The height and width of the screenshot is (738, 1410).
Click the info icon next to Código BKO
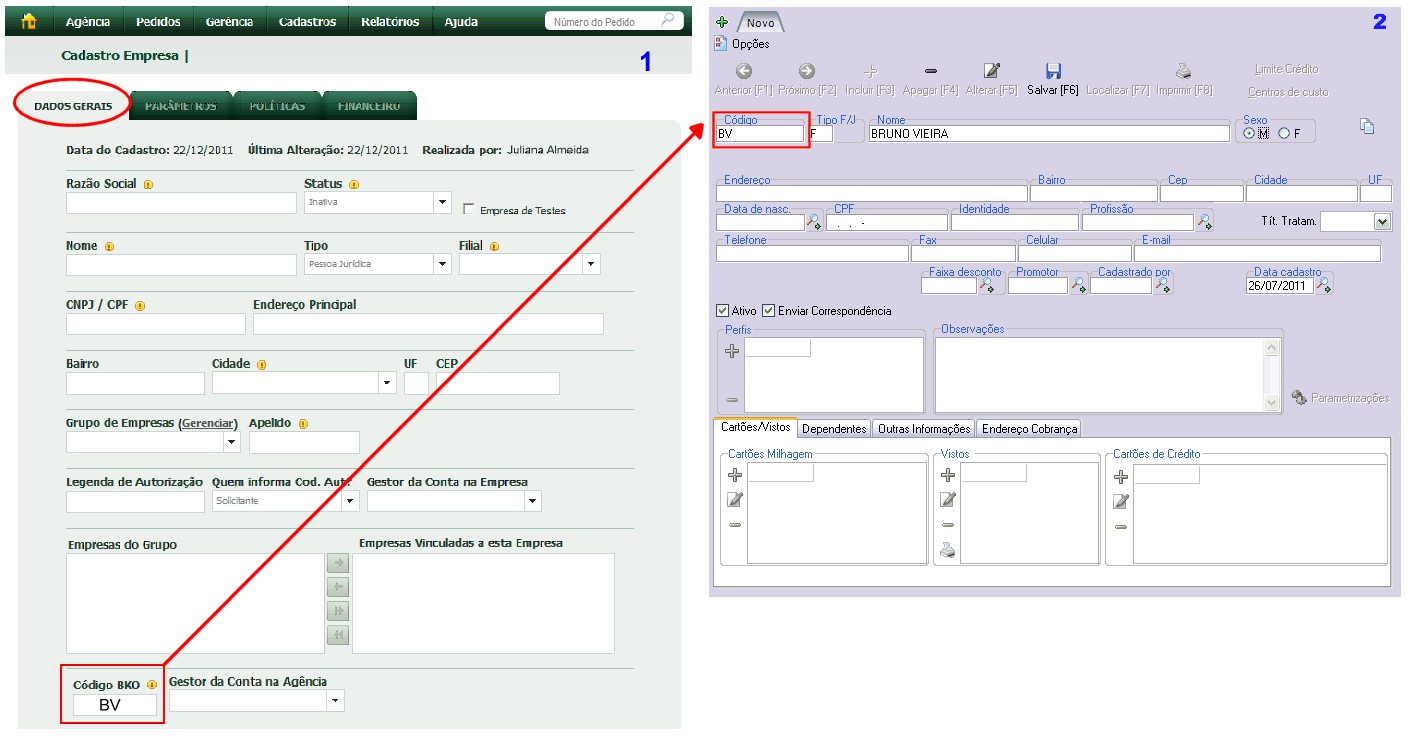[152, 685]
